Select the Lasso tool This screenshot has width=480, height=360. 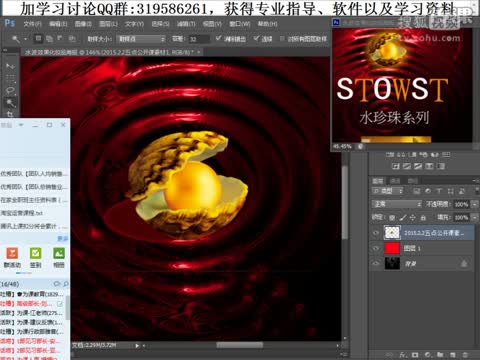[10, 91]
